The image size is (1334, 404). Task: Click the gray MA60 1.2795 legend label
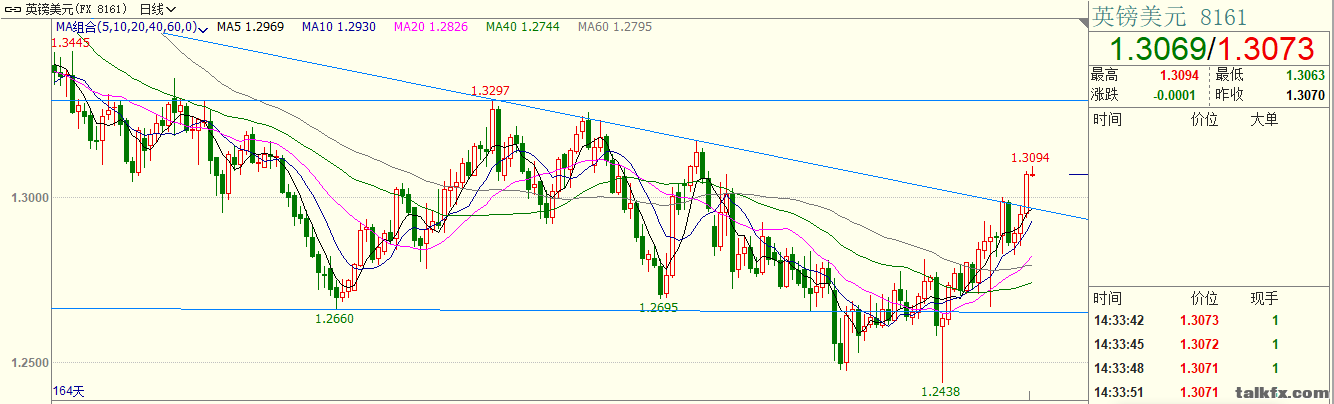coord(614,28)
